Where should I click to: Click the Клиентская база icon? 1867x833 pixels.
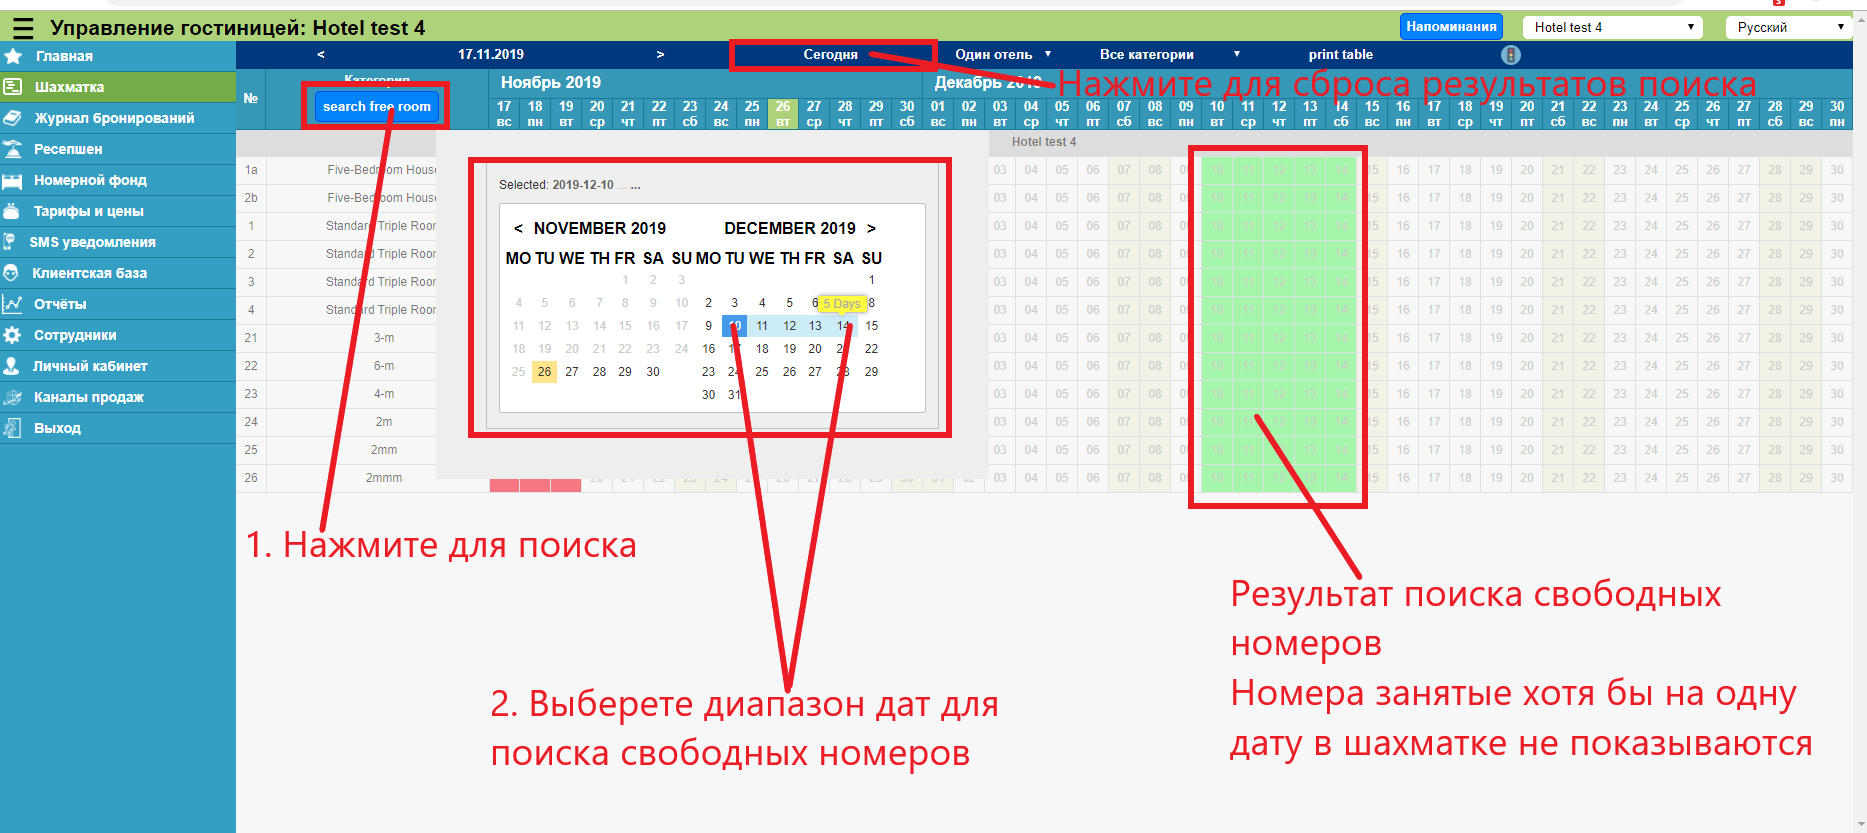point(12,273)
